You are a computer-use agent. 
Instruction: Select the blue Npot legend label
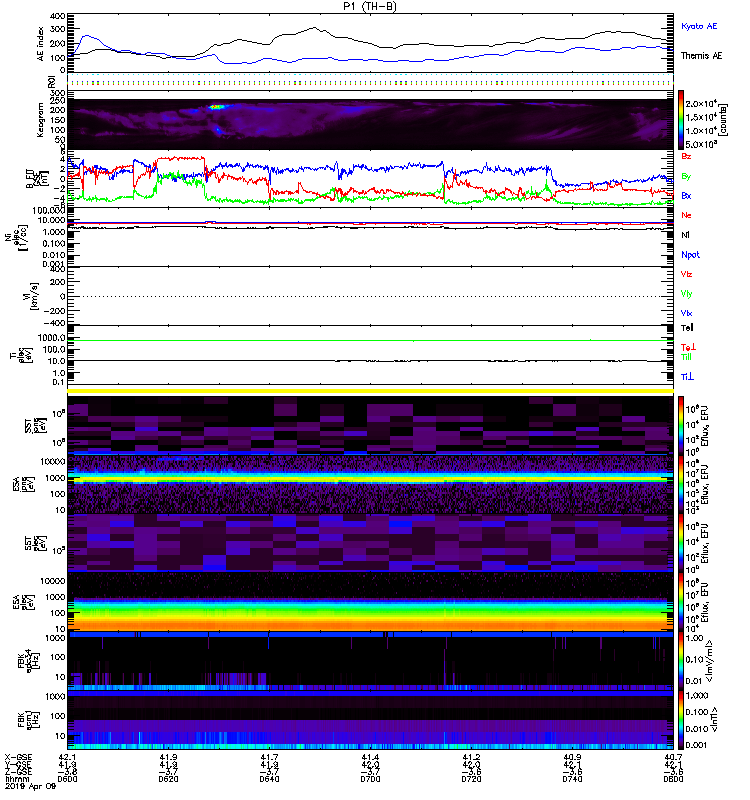(x=690, y=255)
